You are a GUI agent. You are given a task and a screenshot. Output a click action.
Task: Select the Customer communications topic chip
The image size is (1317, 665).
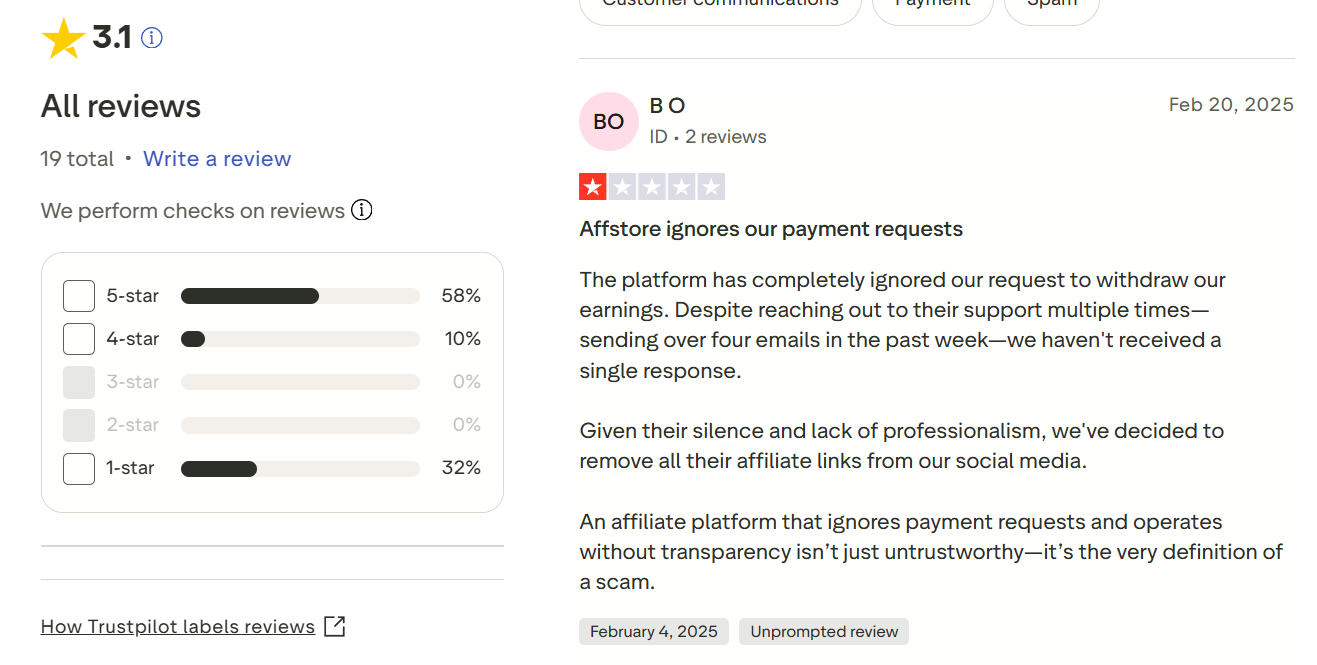pos(720,5)
